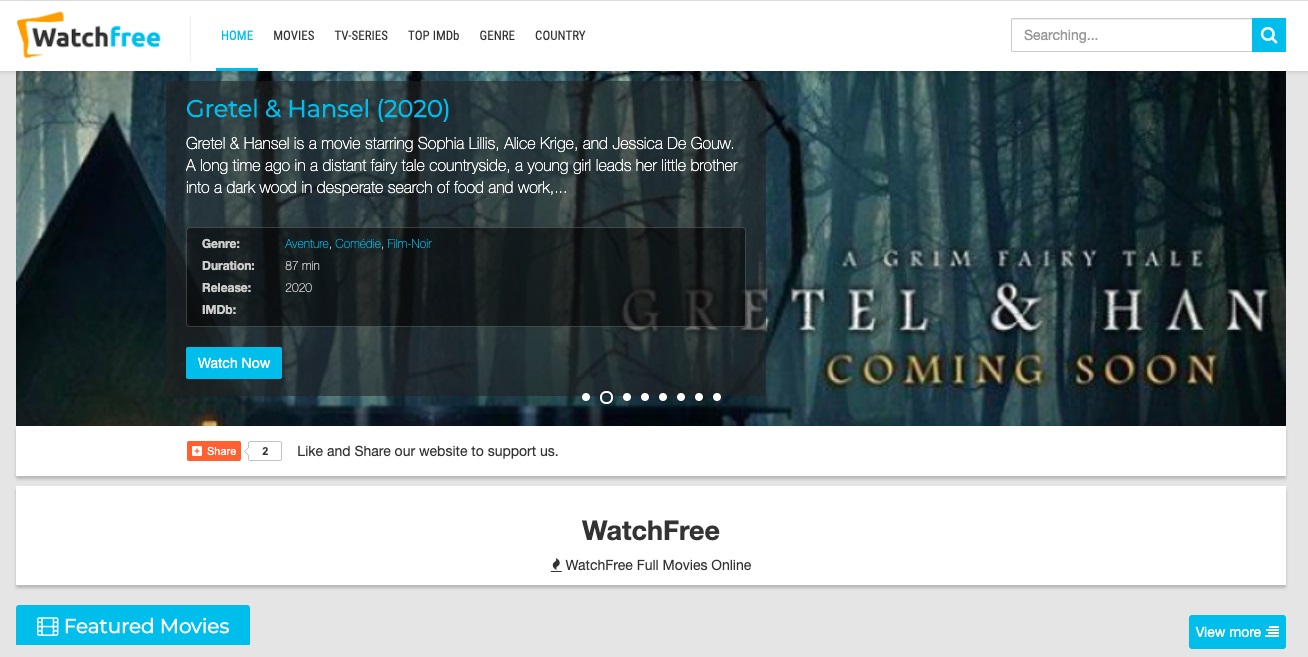Viewport: 1308px width, 657px height.
Task: Select the last carousel slide dot
Action: [x=717, y=397]
